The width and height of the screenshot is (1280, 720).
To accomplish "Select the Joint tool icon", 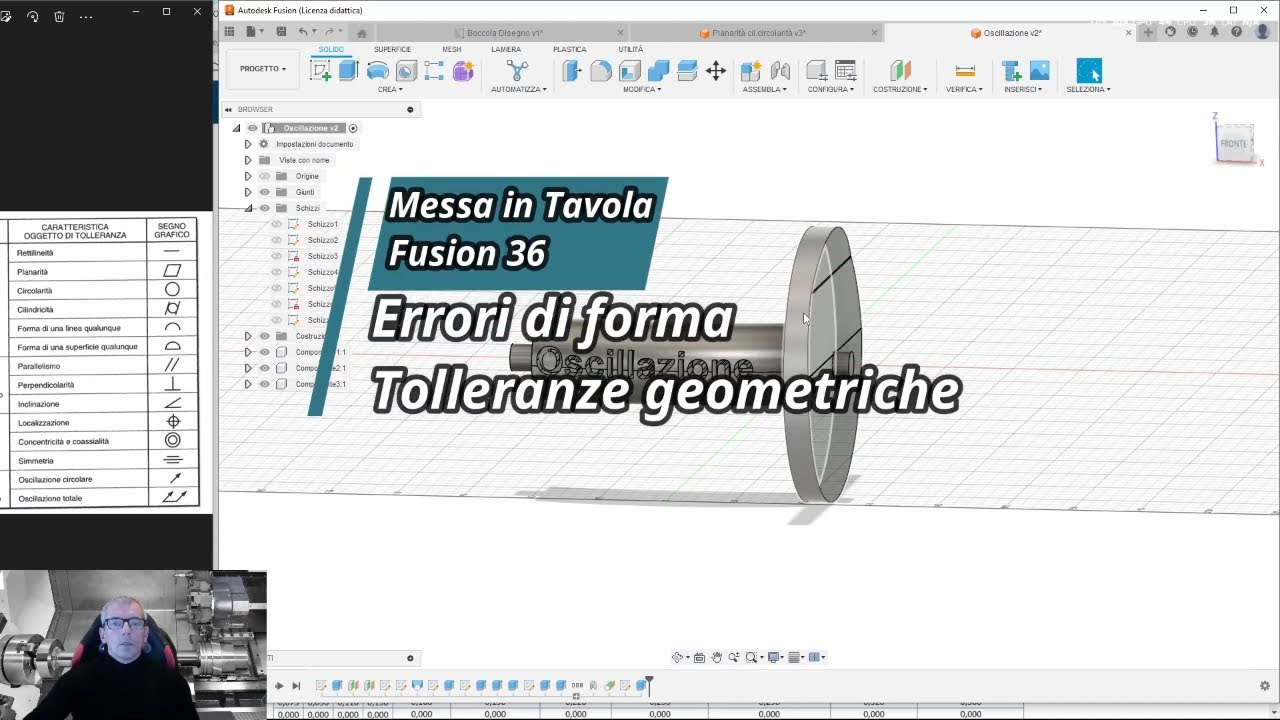I will coord(780,70).
